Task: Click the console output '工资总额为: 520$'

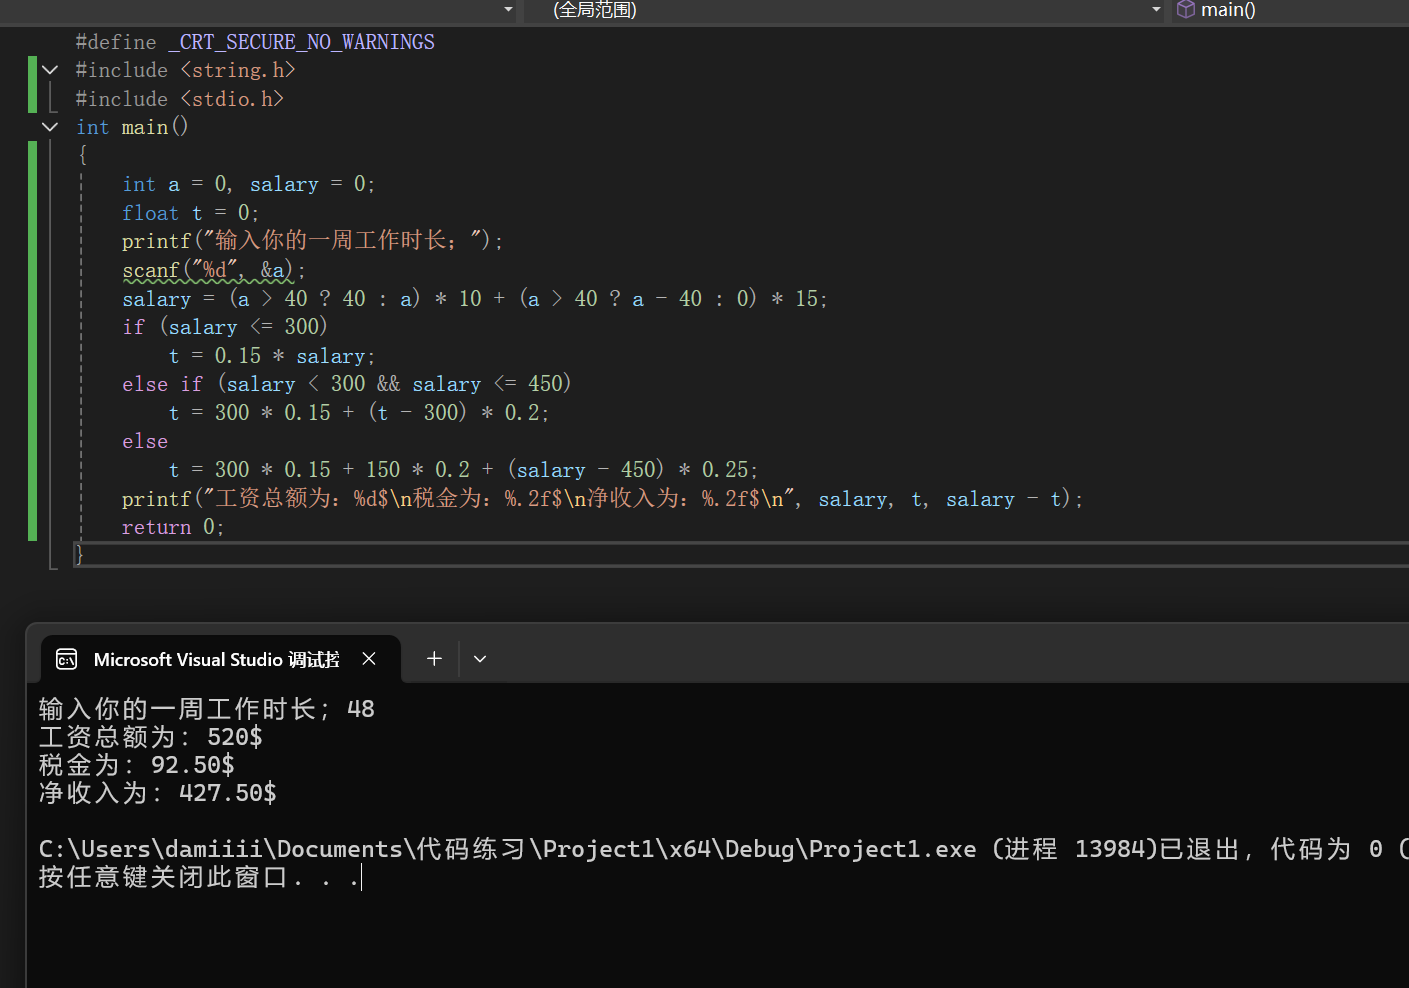Action: (150, 737)
